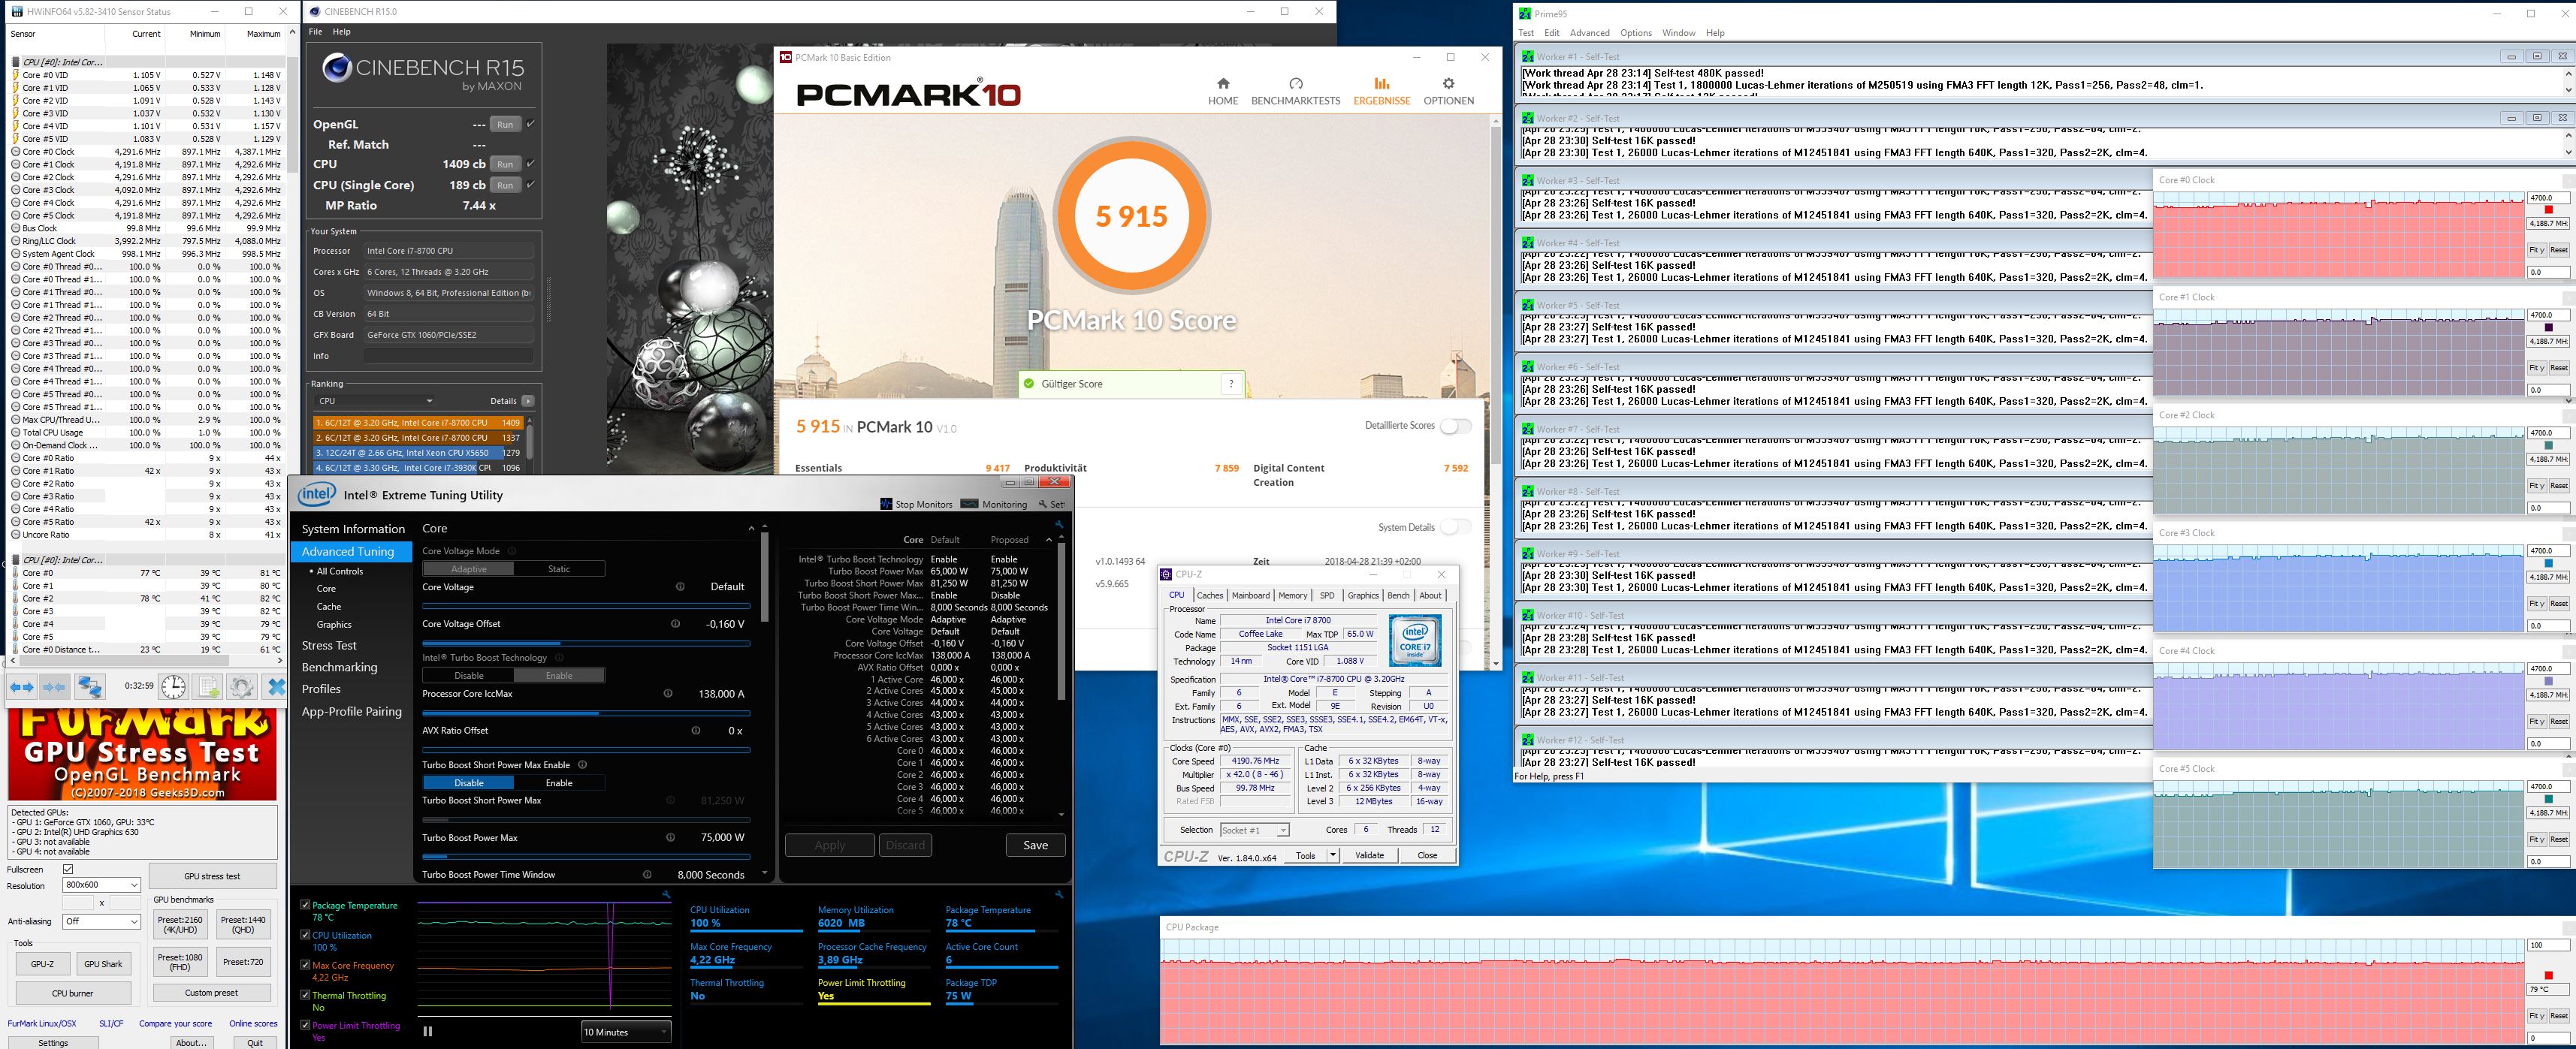
Task: Open PCMark 10 BENCHMARKTESTS icon
Action: click(x=1296, y=84)
